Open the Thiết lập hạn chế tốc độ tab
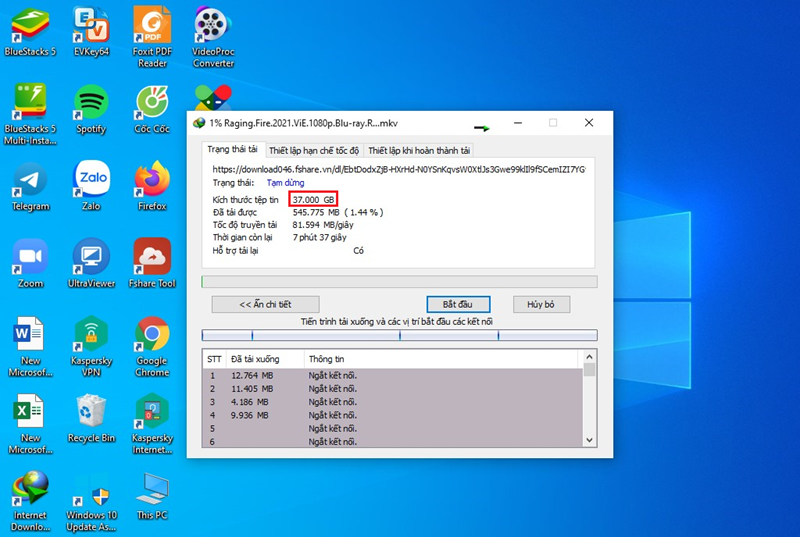This screenshot has height=537, width=800. pos(314,150)
